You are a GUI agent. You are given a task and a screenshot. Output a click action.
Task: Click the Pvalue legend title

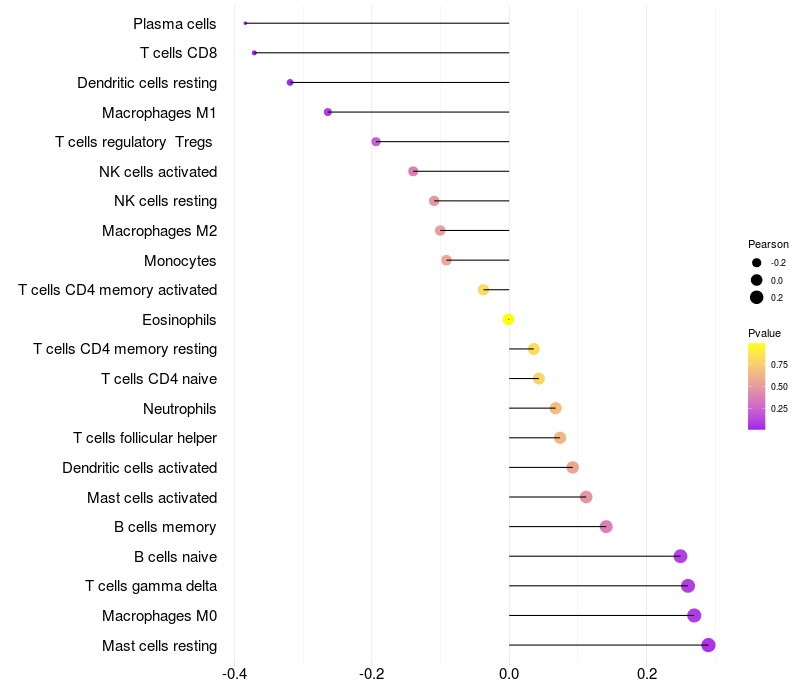[764, 334]
